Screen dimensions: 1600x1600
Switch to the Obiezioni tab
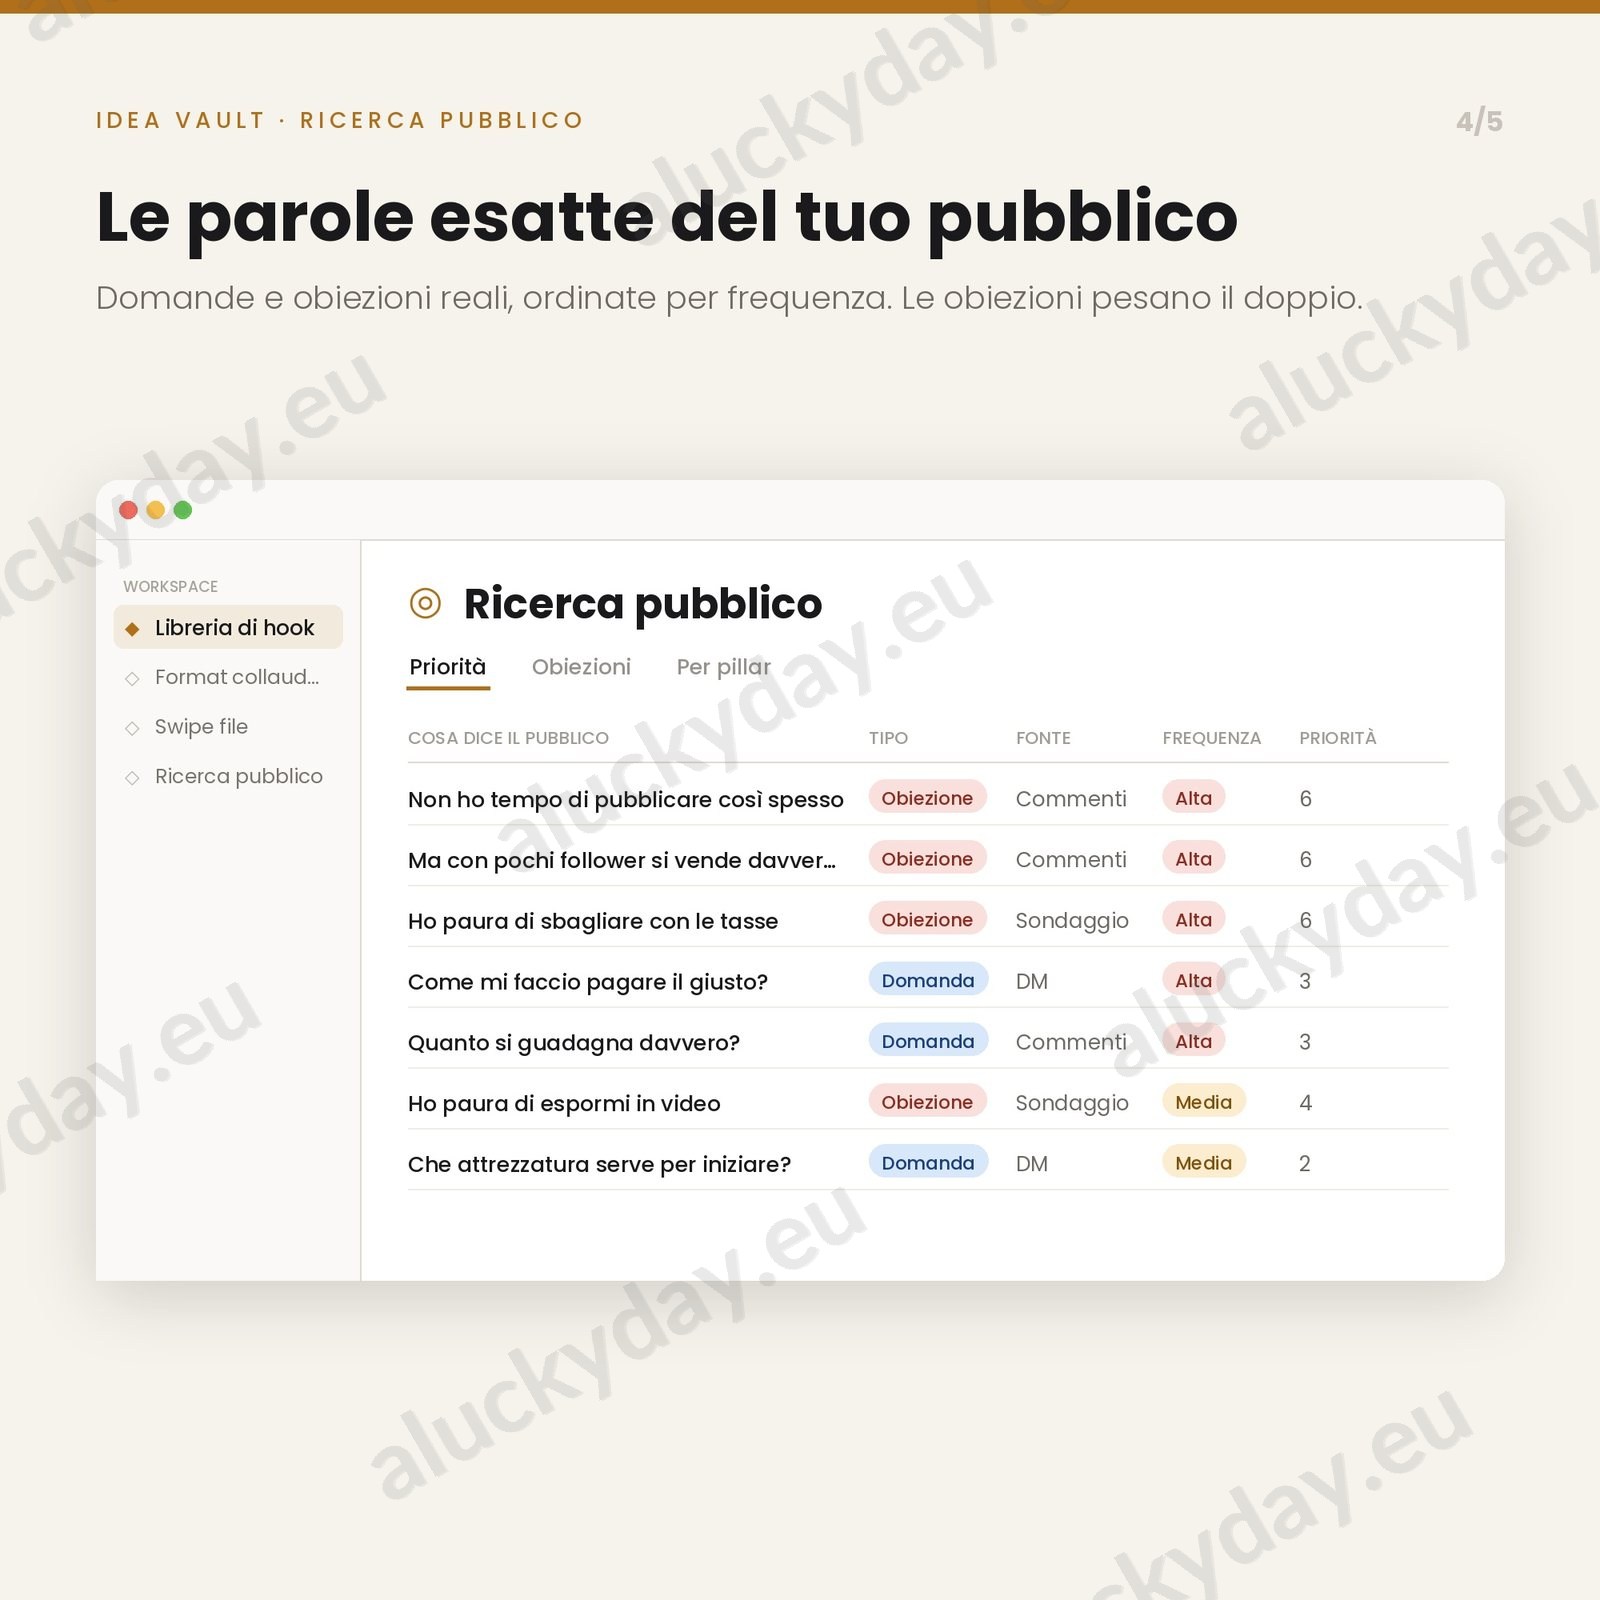pos(581,667)
